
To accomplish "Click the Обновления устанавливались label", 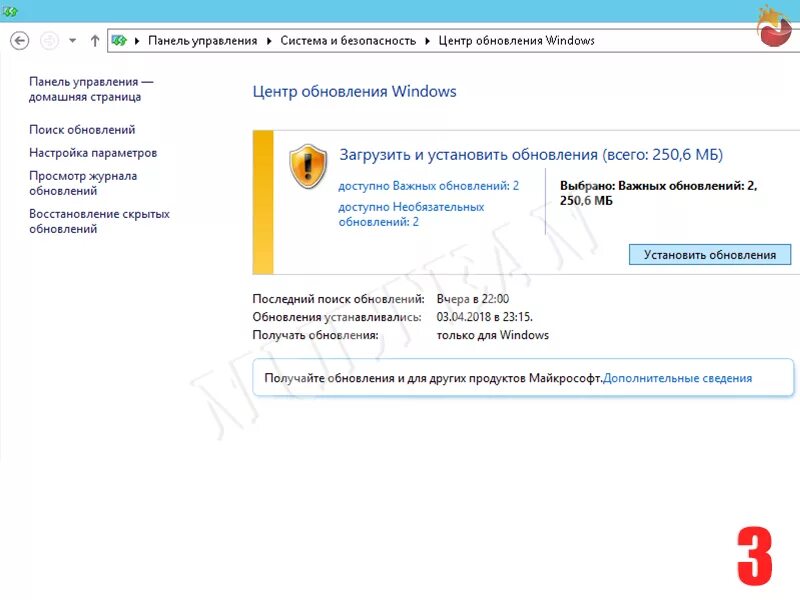I will 337,317.
